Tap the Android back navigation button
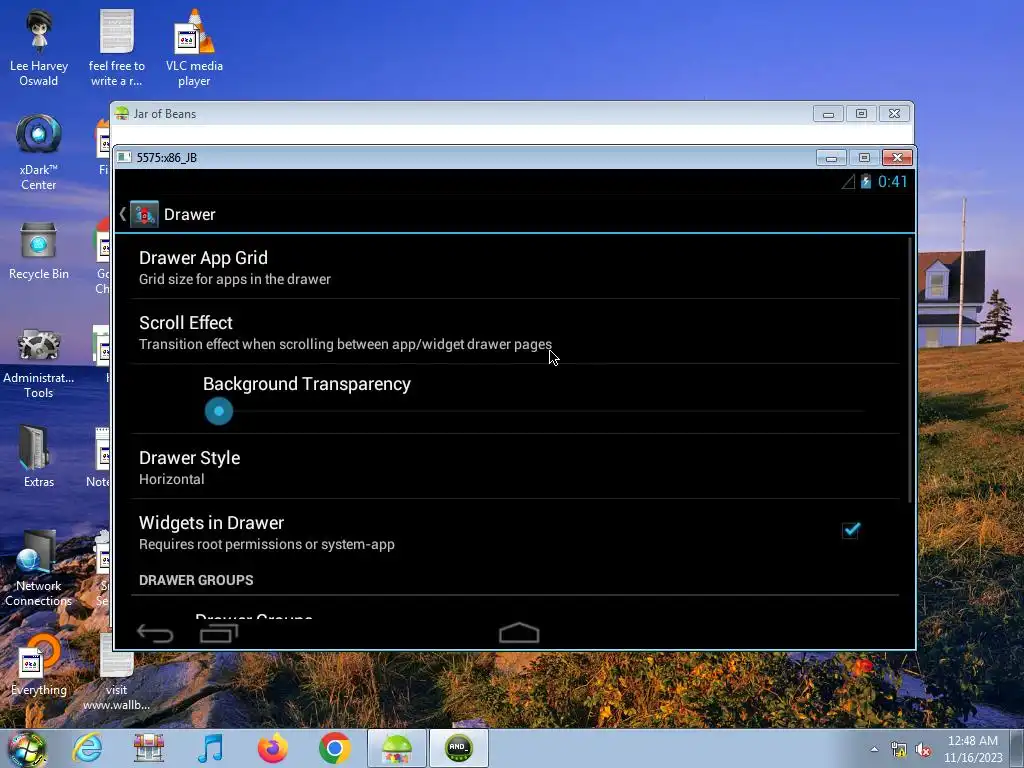The image size is (1024, 768). [x=155, y=633]
